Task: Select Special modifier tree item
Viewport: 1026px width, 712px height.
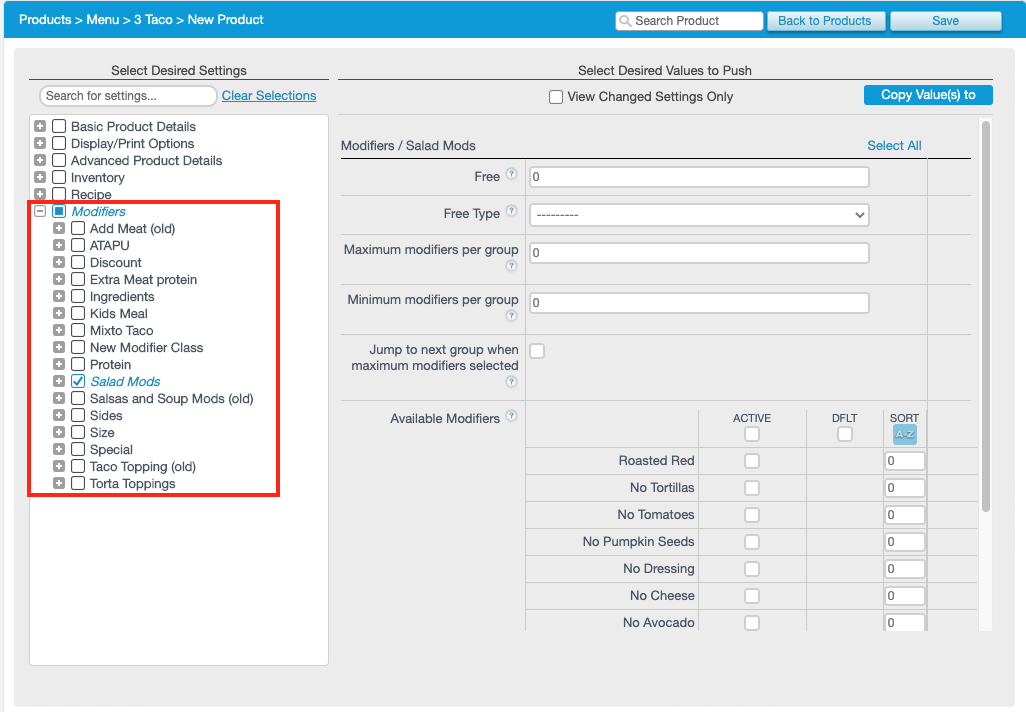Action: point(111,450)
